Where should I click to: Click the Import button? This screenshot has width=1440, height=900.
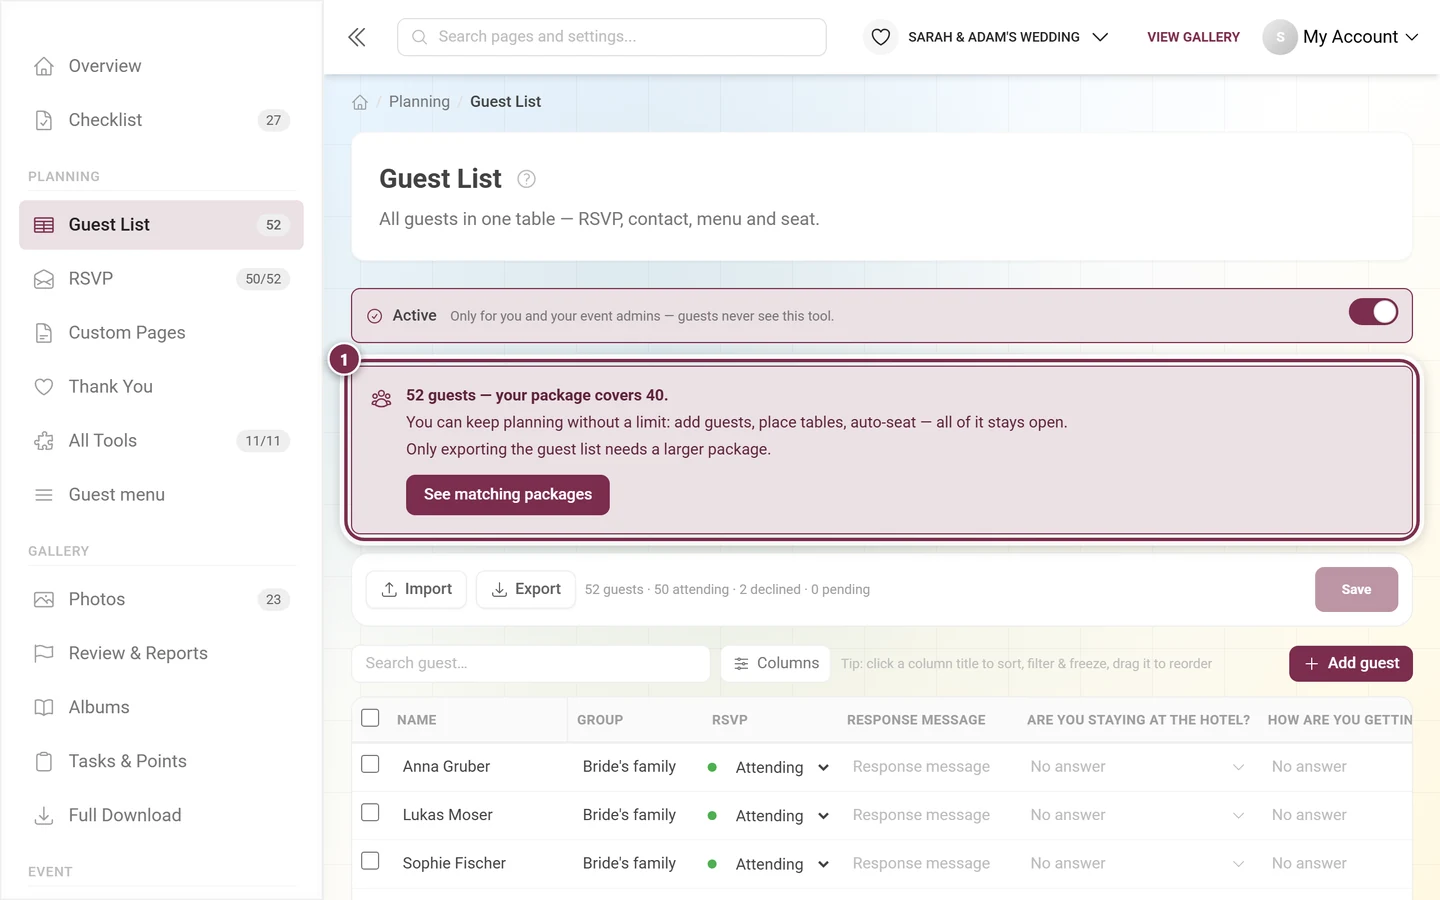click(417, 590)
